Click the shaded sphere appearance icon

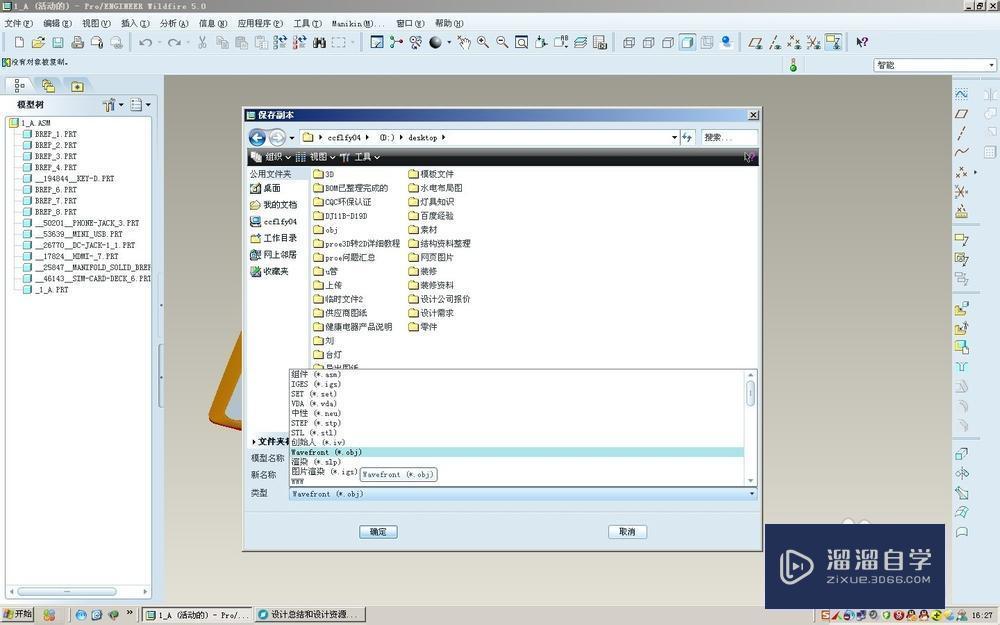[436, 42]
